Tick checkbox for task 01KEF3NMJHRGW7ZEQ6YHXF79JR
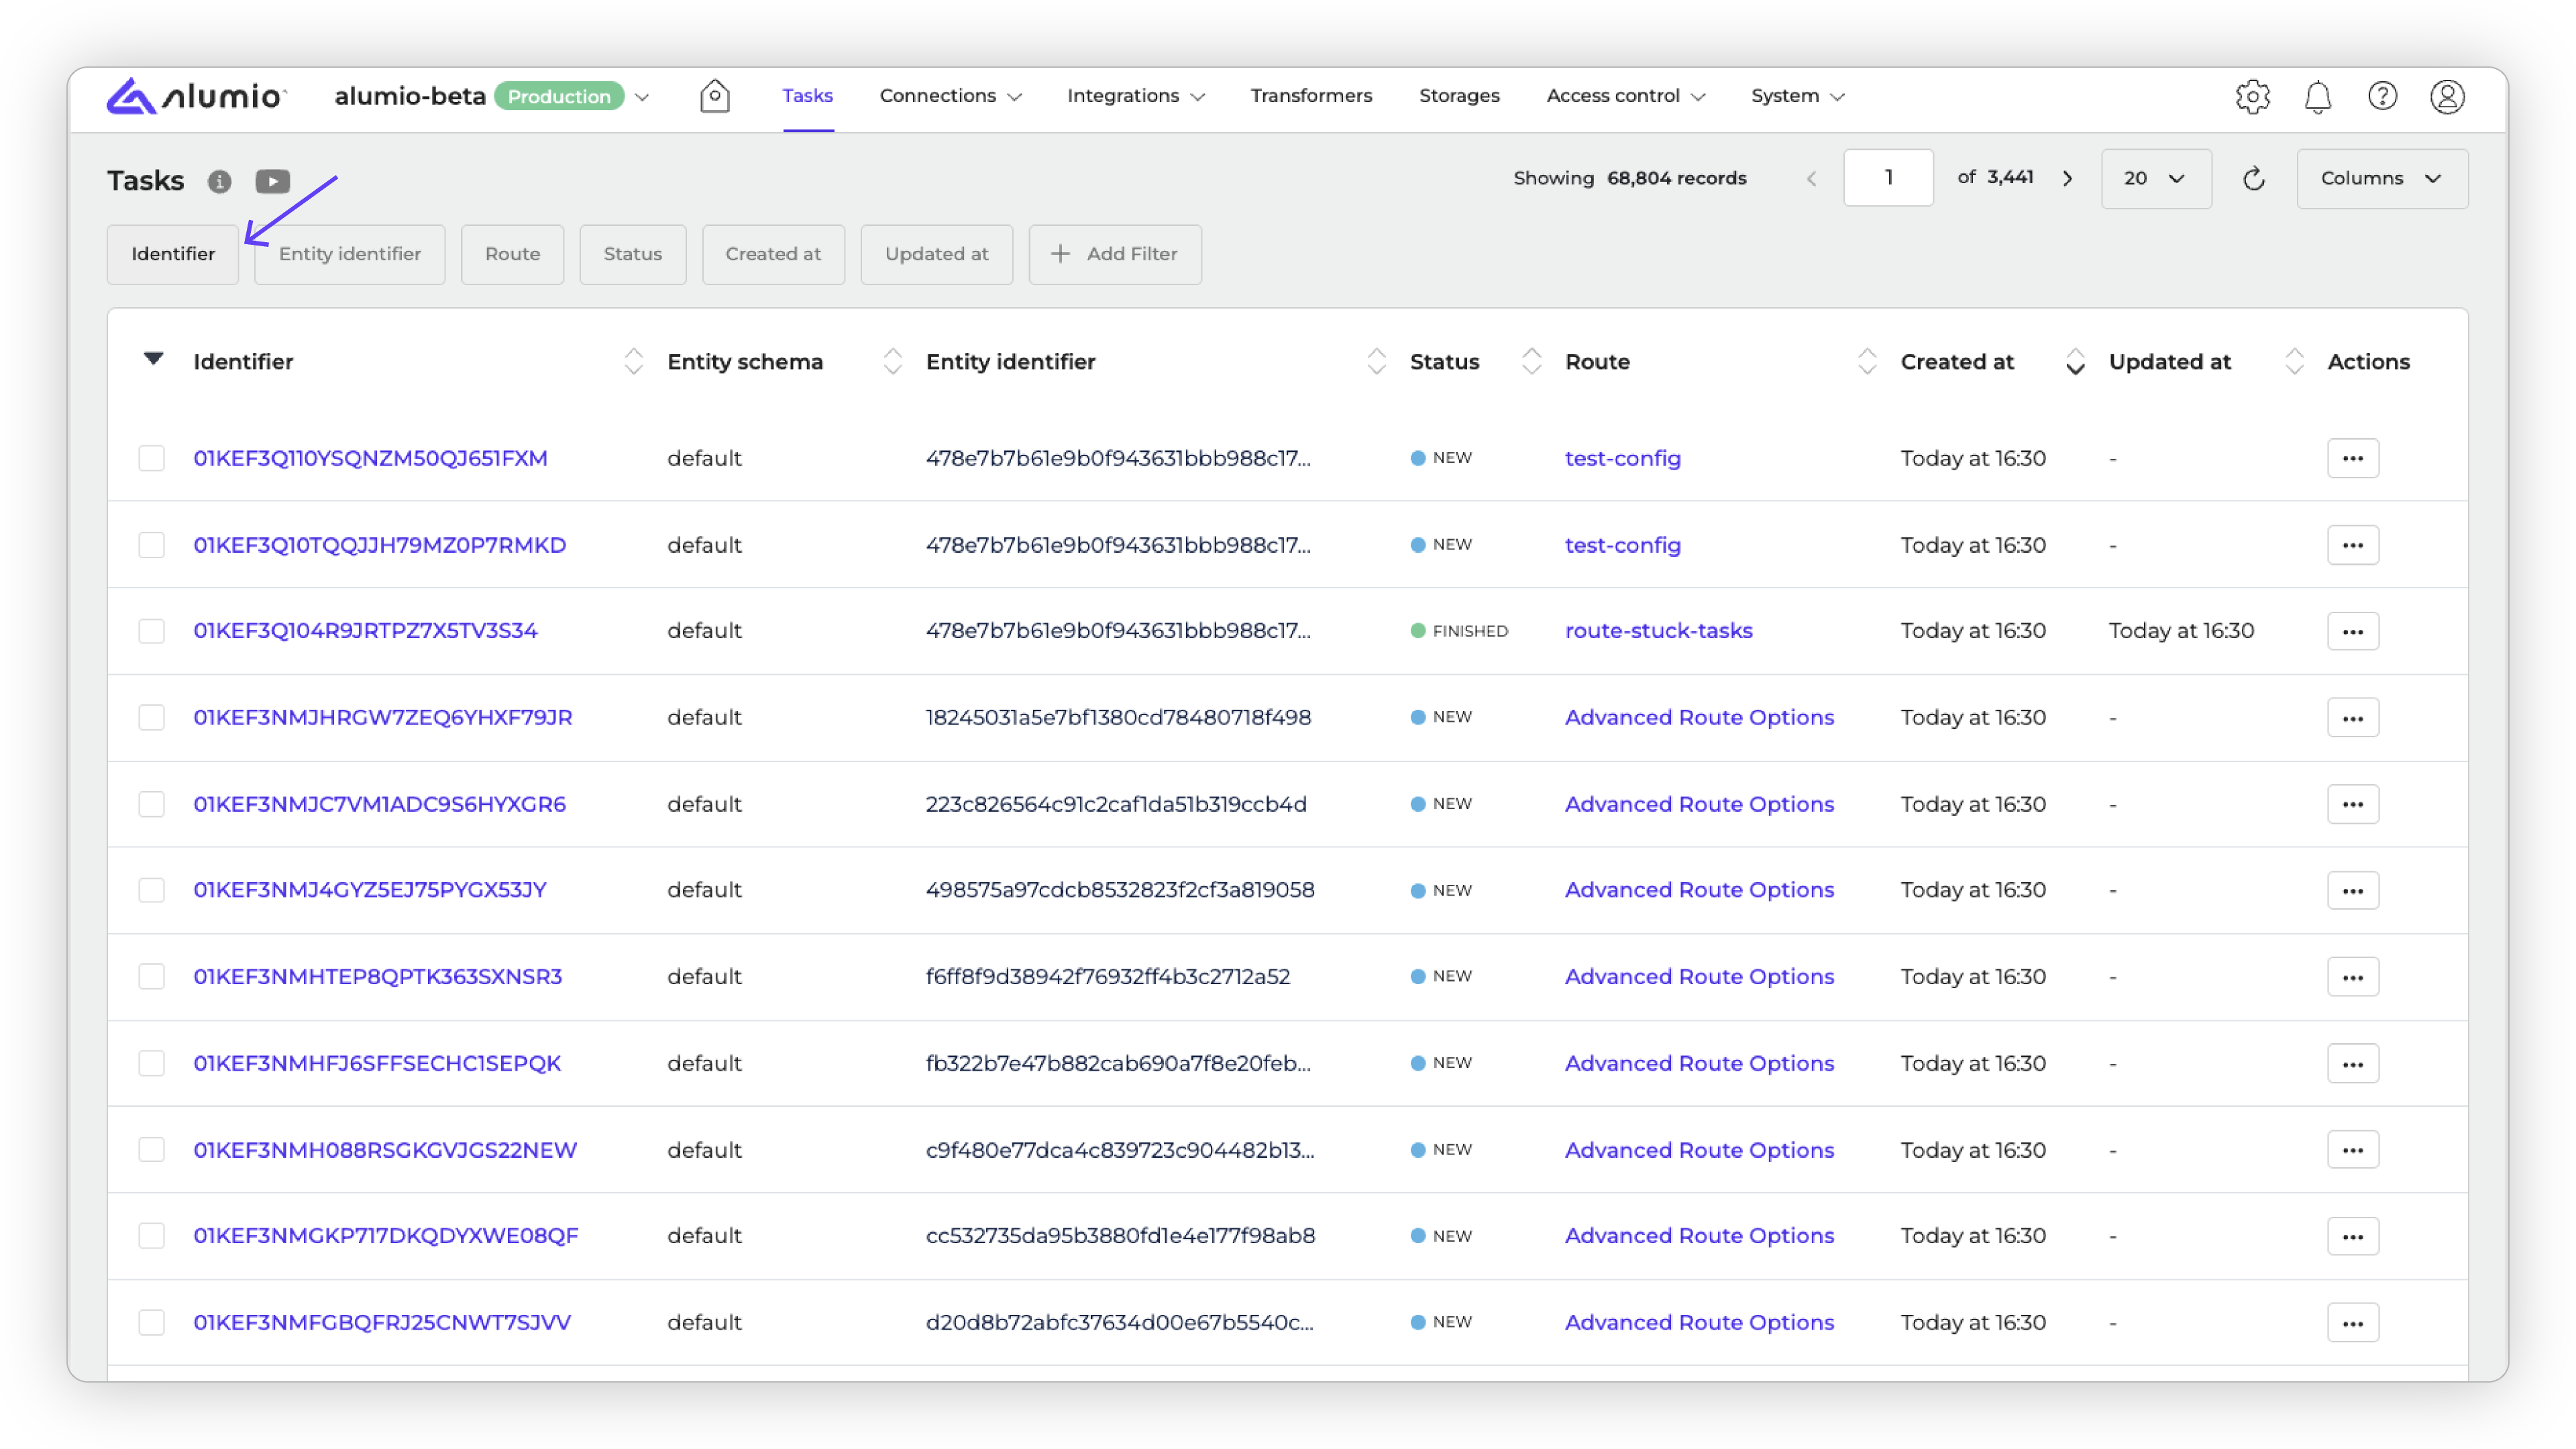 [x=151, y=717]
